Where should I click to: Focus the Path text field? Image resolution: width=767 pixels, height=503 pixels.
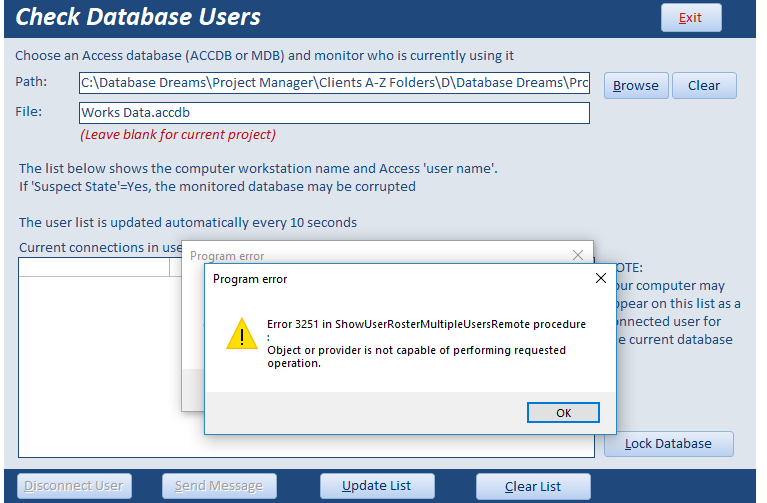point(334,84)
